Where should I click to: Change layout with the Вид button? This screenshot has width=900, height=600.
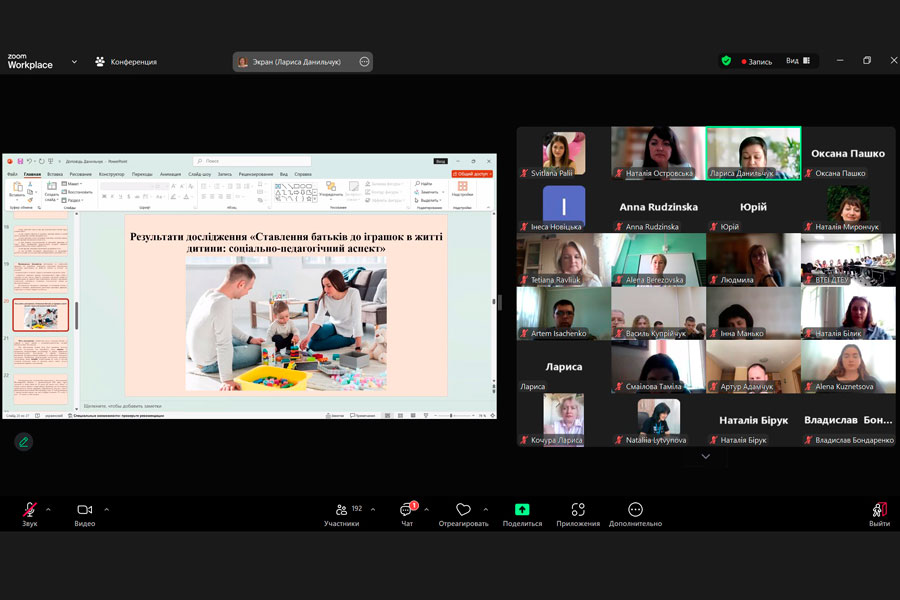pyautogui.click(x=798, y=61)
